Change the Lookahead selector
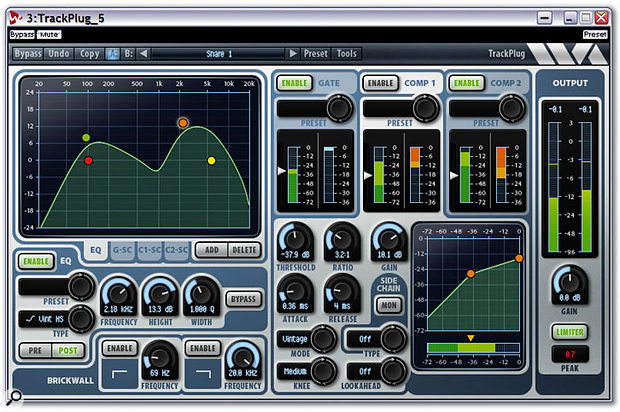Screen dimensions: 620x412 click(x=376, y=371)
